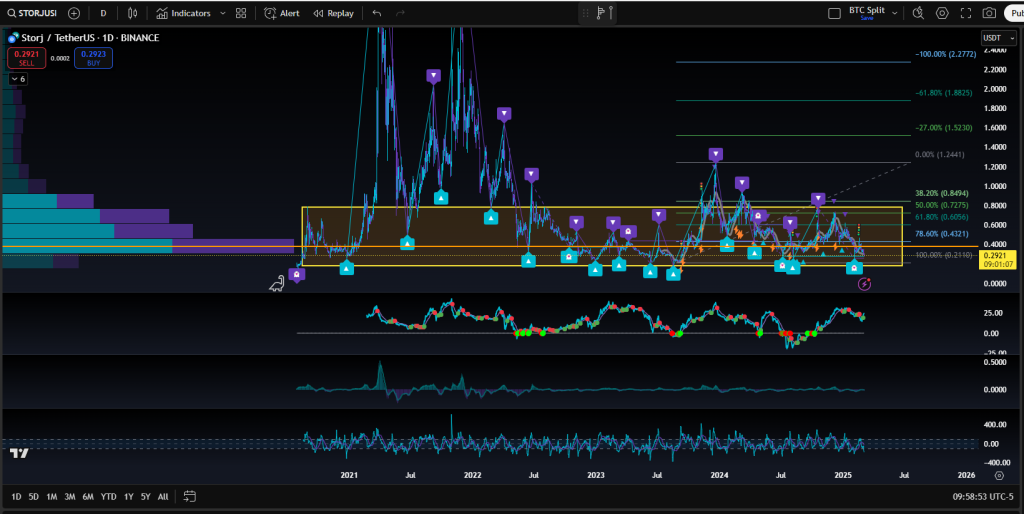Create a new Alert
The height and width of the screenshot is (514, 1024).
pyautogui.click(x=281, y=13)
